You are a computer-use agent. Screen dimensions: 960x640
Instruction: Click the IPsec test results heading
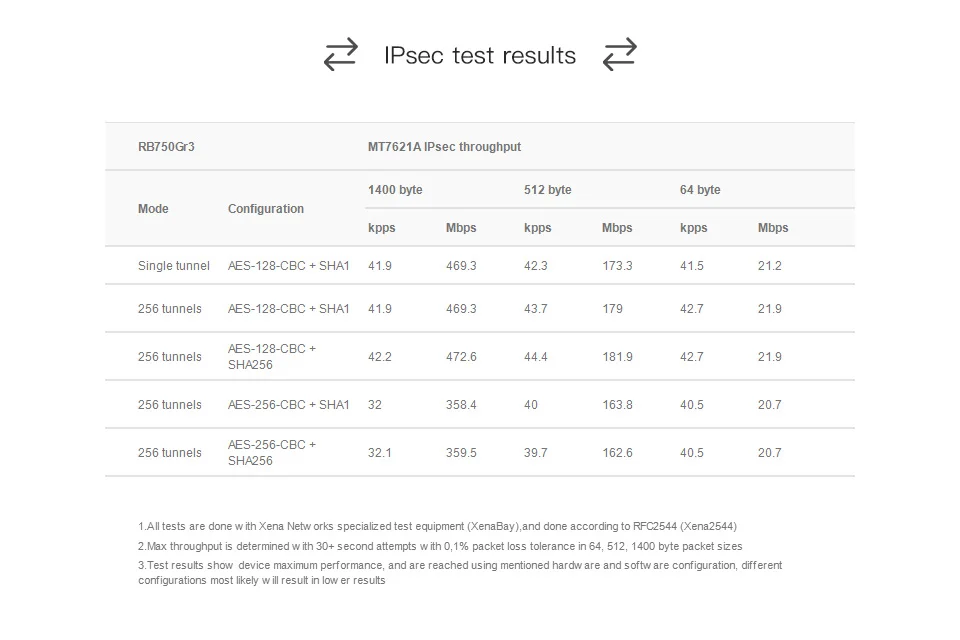tap(480, 55)
